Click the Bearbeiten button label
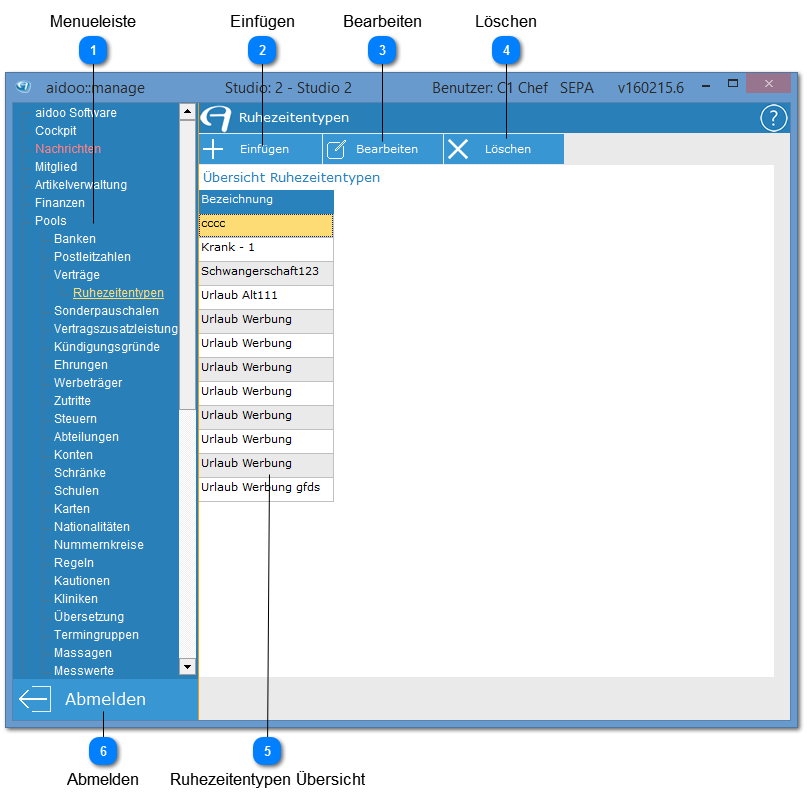807x805 pixels. coord(387,149)
